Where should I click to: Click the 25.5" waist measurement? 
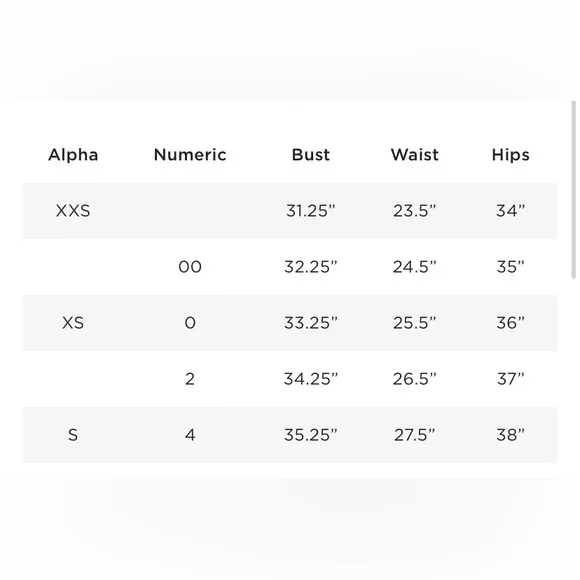point(415,323)
